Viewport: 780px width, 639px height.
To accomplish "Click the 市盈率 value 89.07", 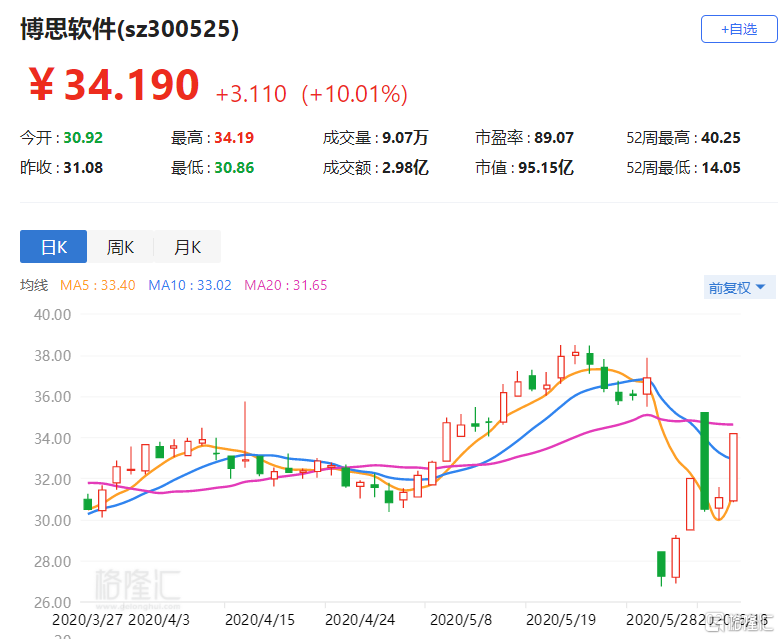I will 554,138.
